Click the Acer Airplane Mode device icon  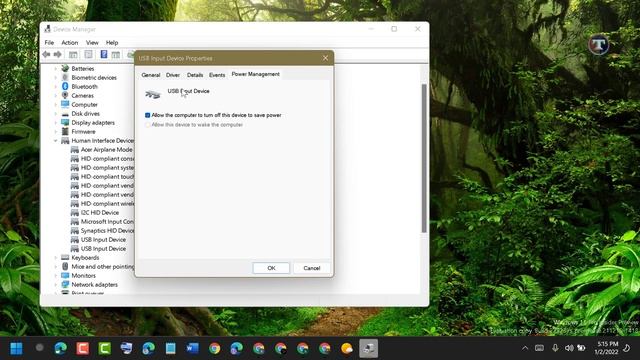coord(75,149)
